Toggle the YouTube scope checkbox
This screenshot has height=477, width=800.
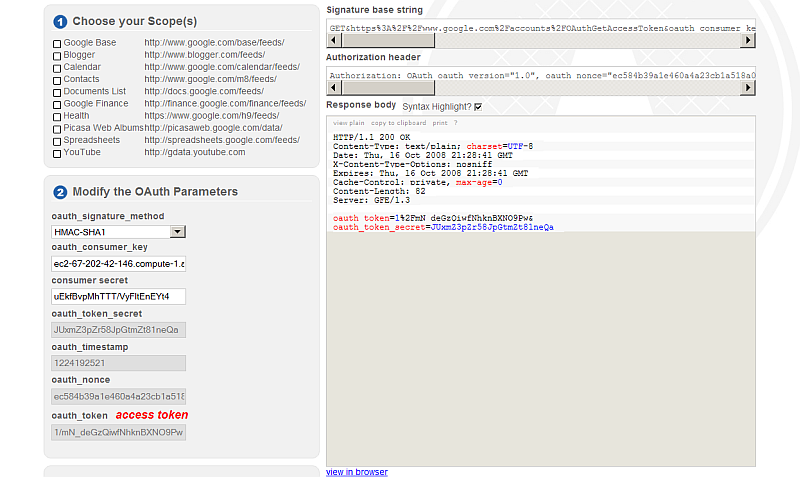click(x=57, y=153)
